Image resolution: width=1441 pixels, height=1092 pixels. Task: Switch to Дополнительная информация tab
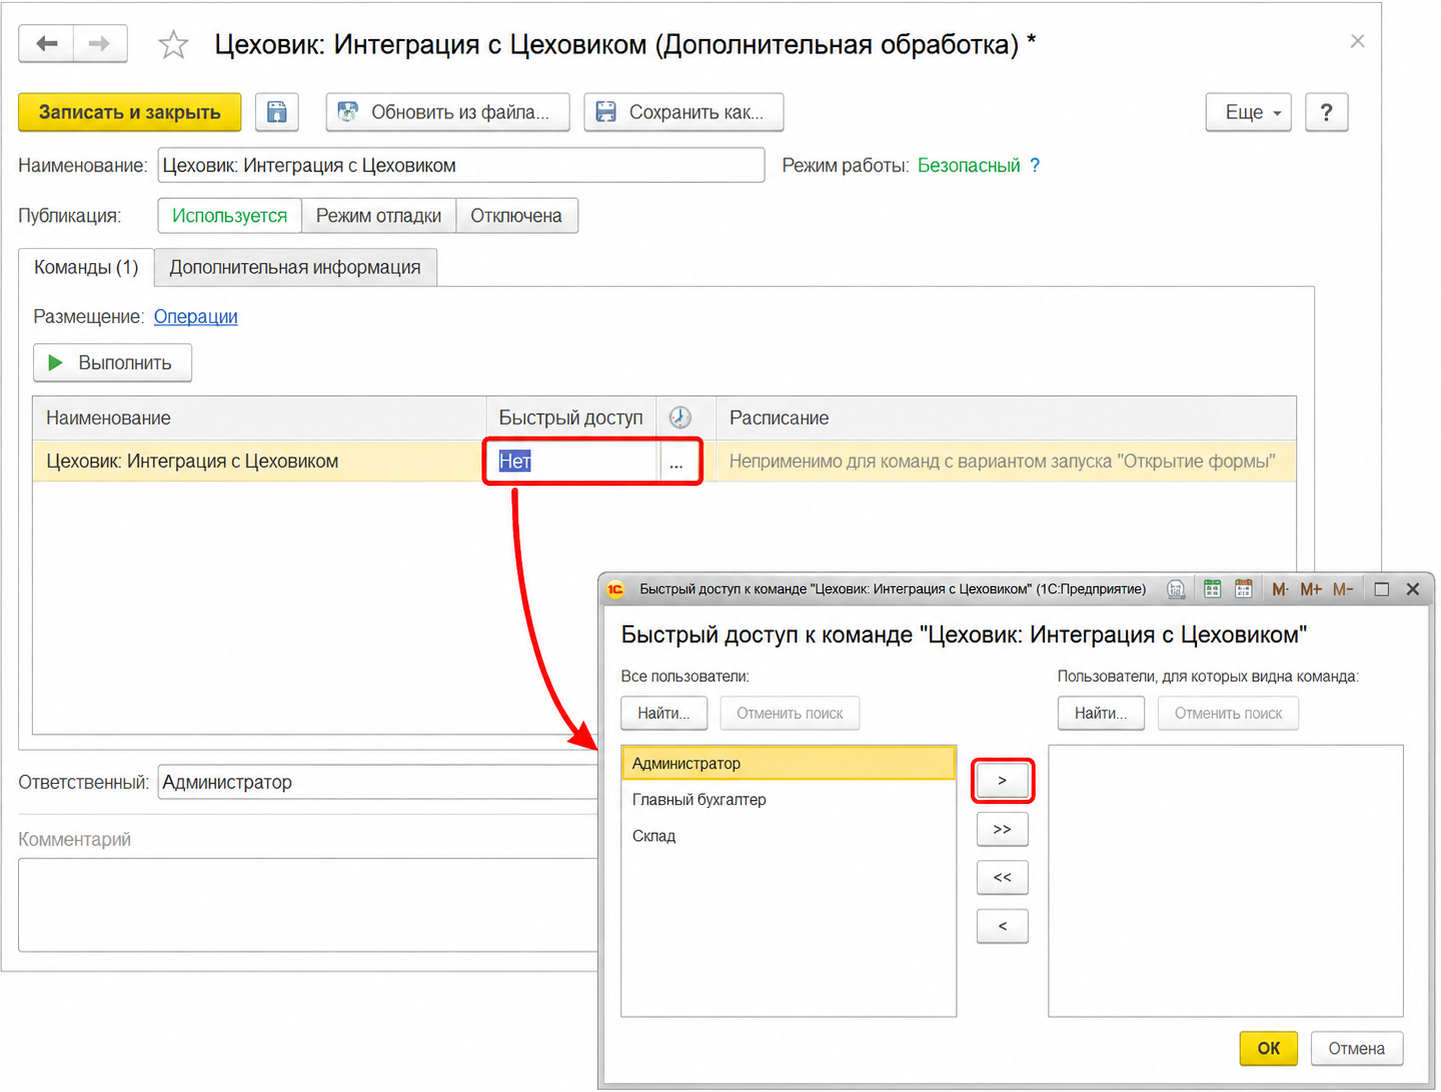coord(295,267)
